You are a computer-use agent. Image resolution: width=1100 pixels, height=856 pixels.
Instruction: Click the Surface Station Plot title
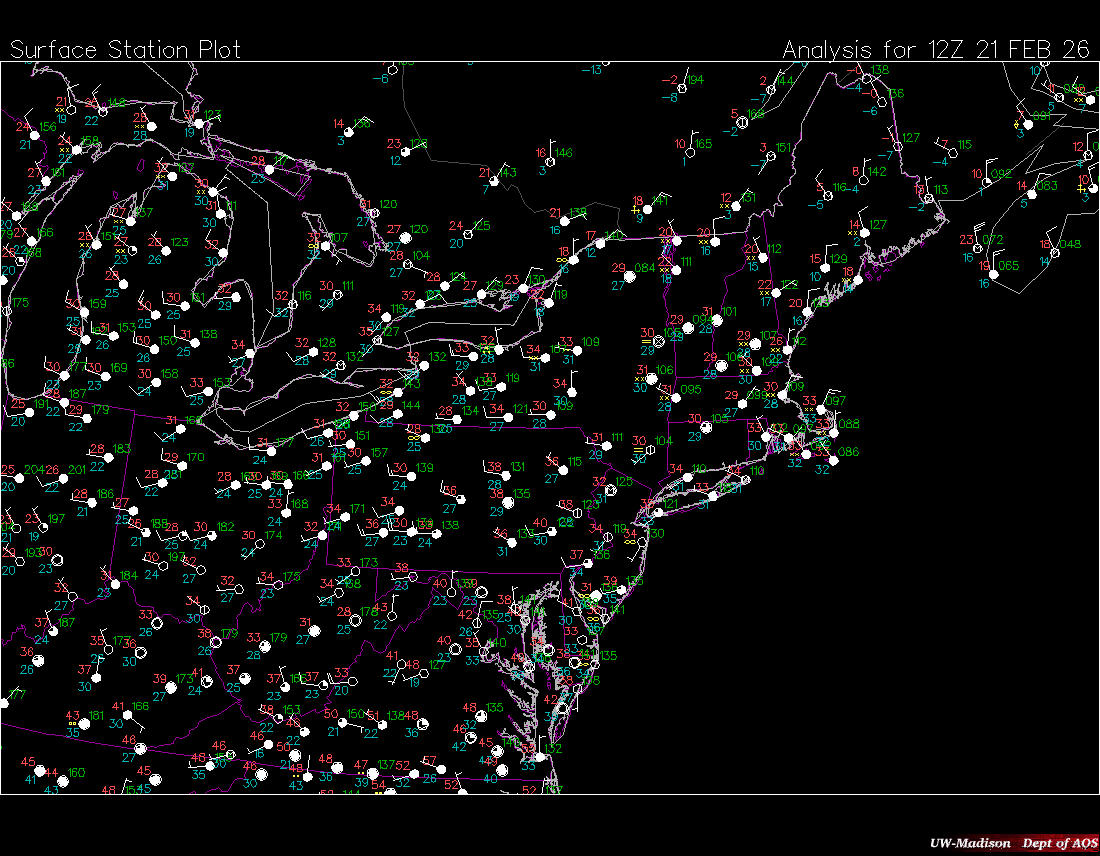coord(125,50)
